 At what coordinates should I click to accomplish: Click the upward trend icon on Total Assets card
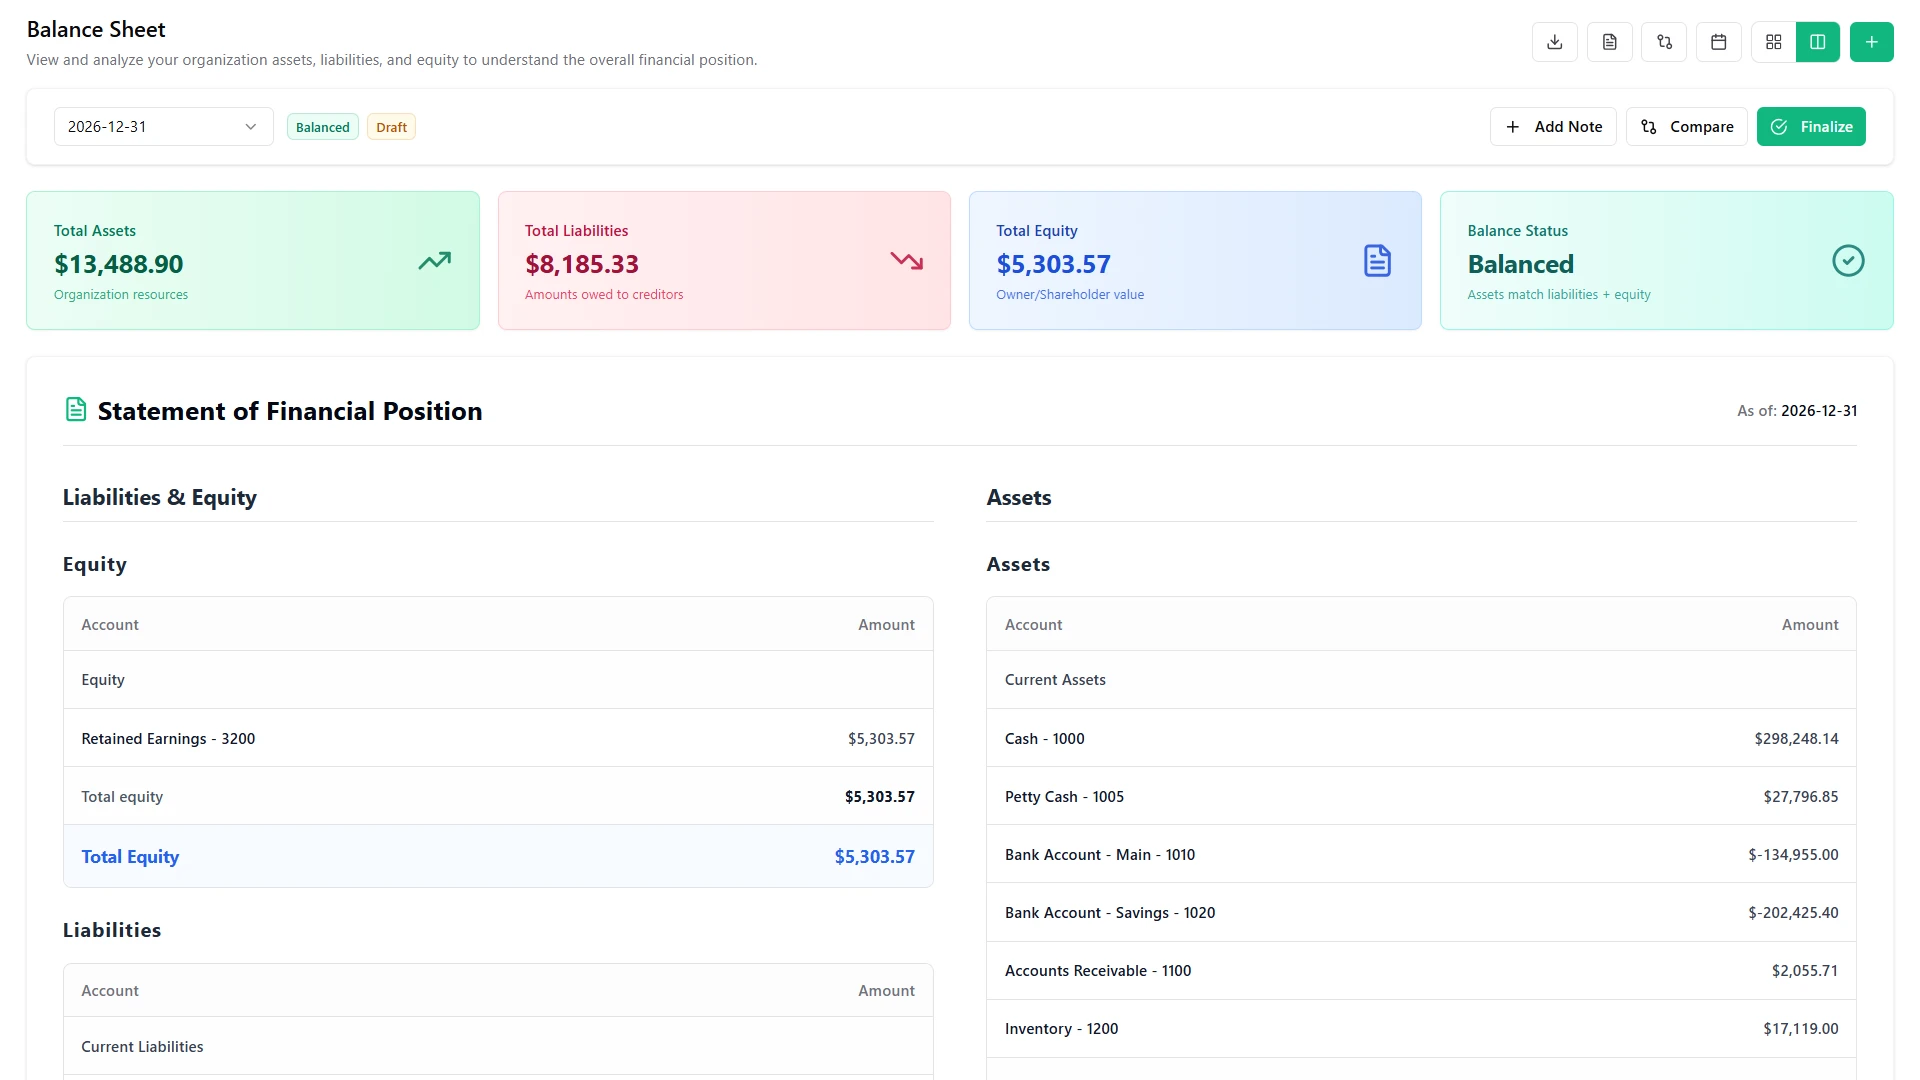coord(434,261)
